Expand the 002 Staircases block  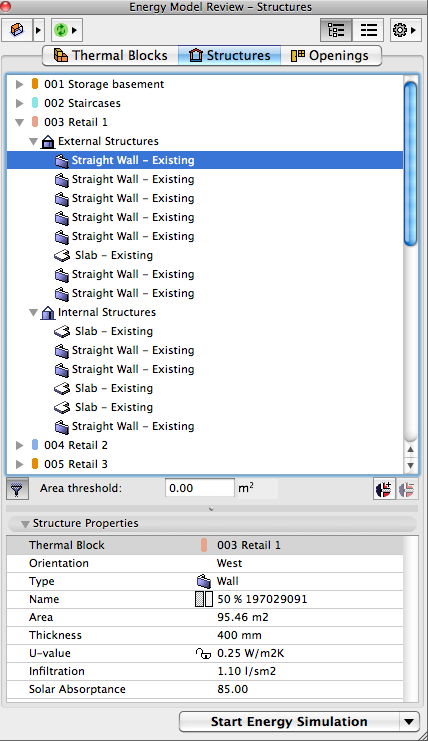point(19,103)
